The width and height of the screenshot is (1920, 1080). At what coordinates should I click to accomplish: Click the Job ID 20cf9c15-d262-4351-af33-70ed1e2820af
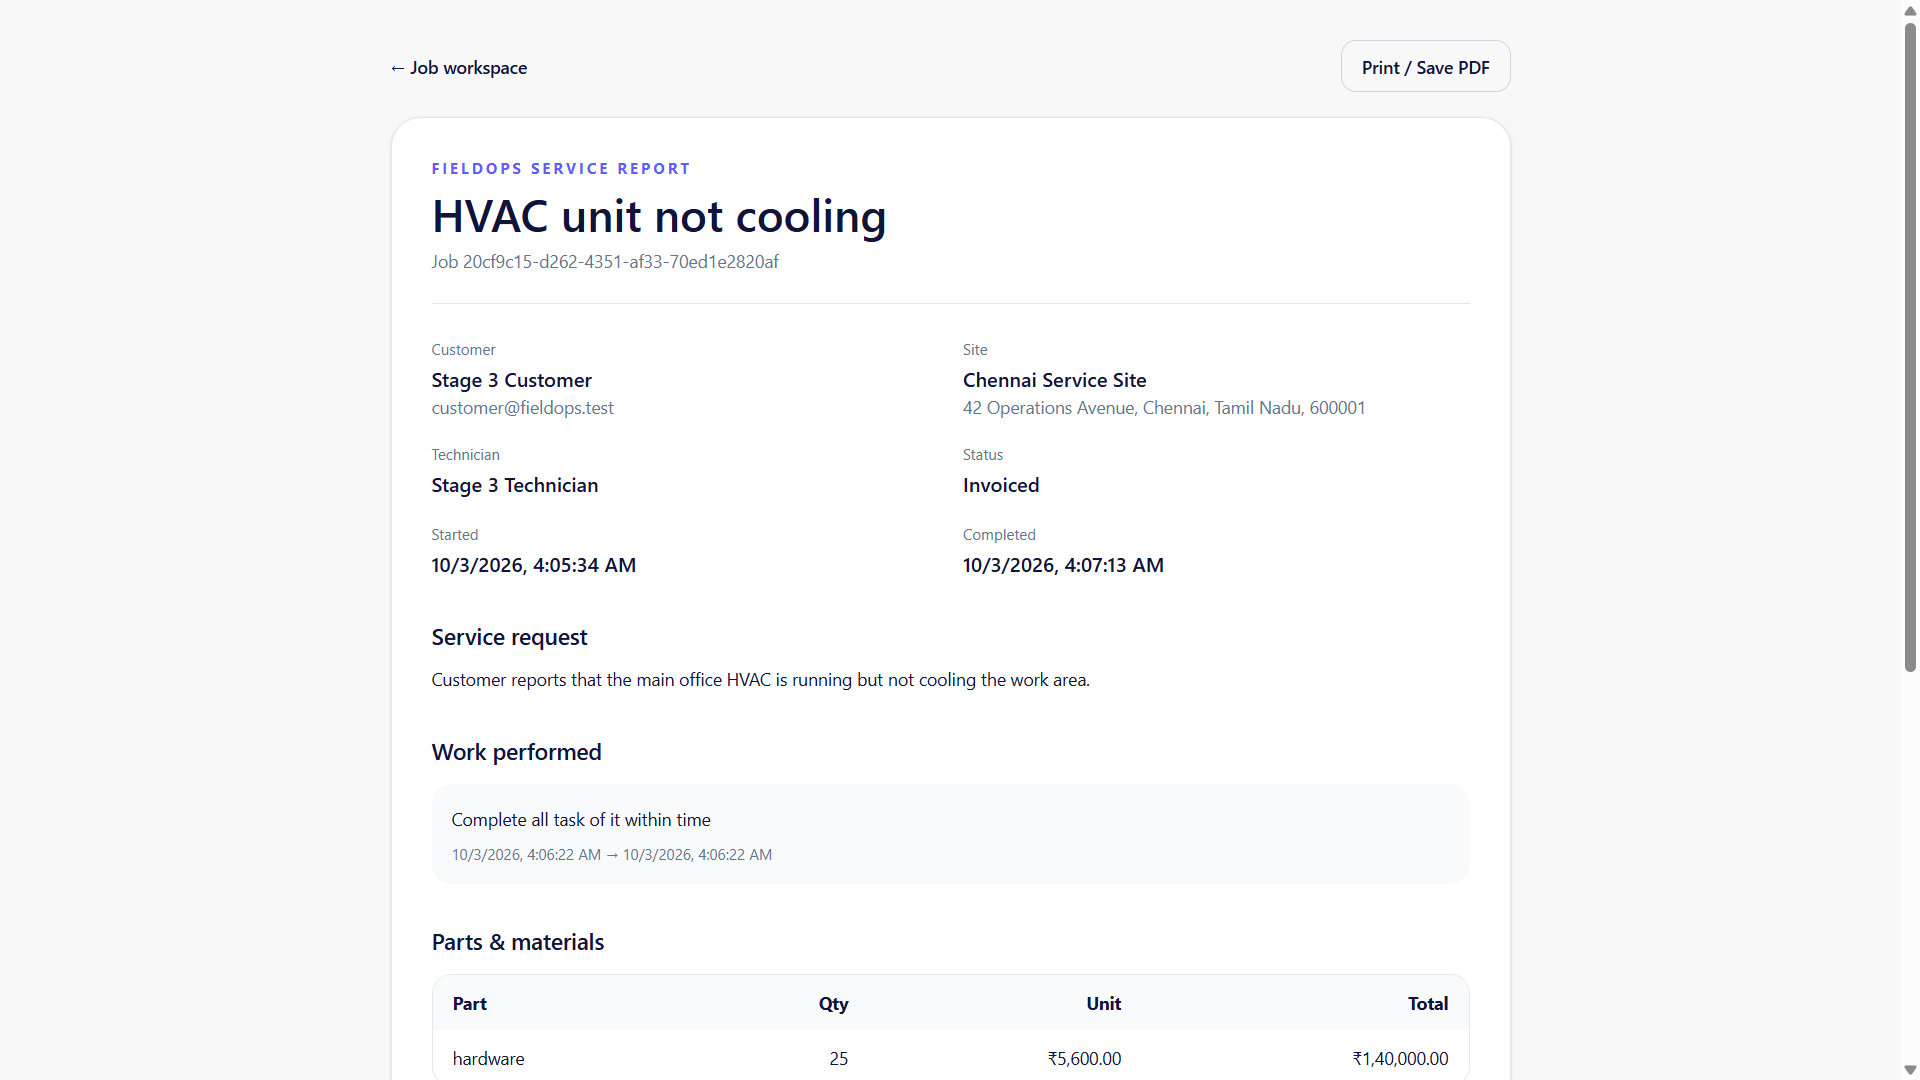click(605, 262)
